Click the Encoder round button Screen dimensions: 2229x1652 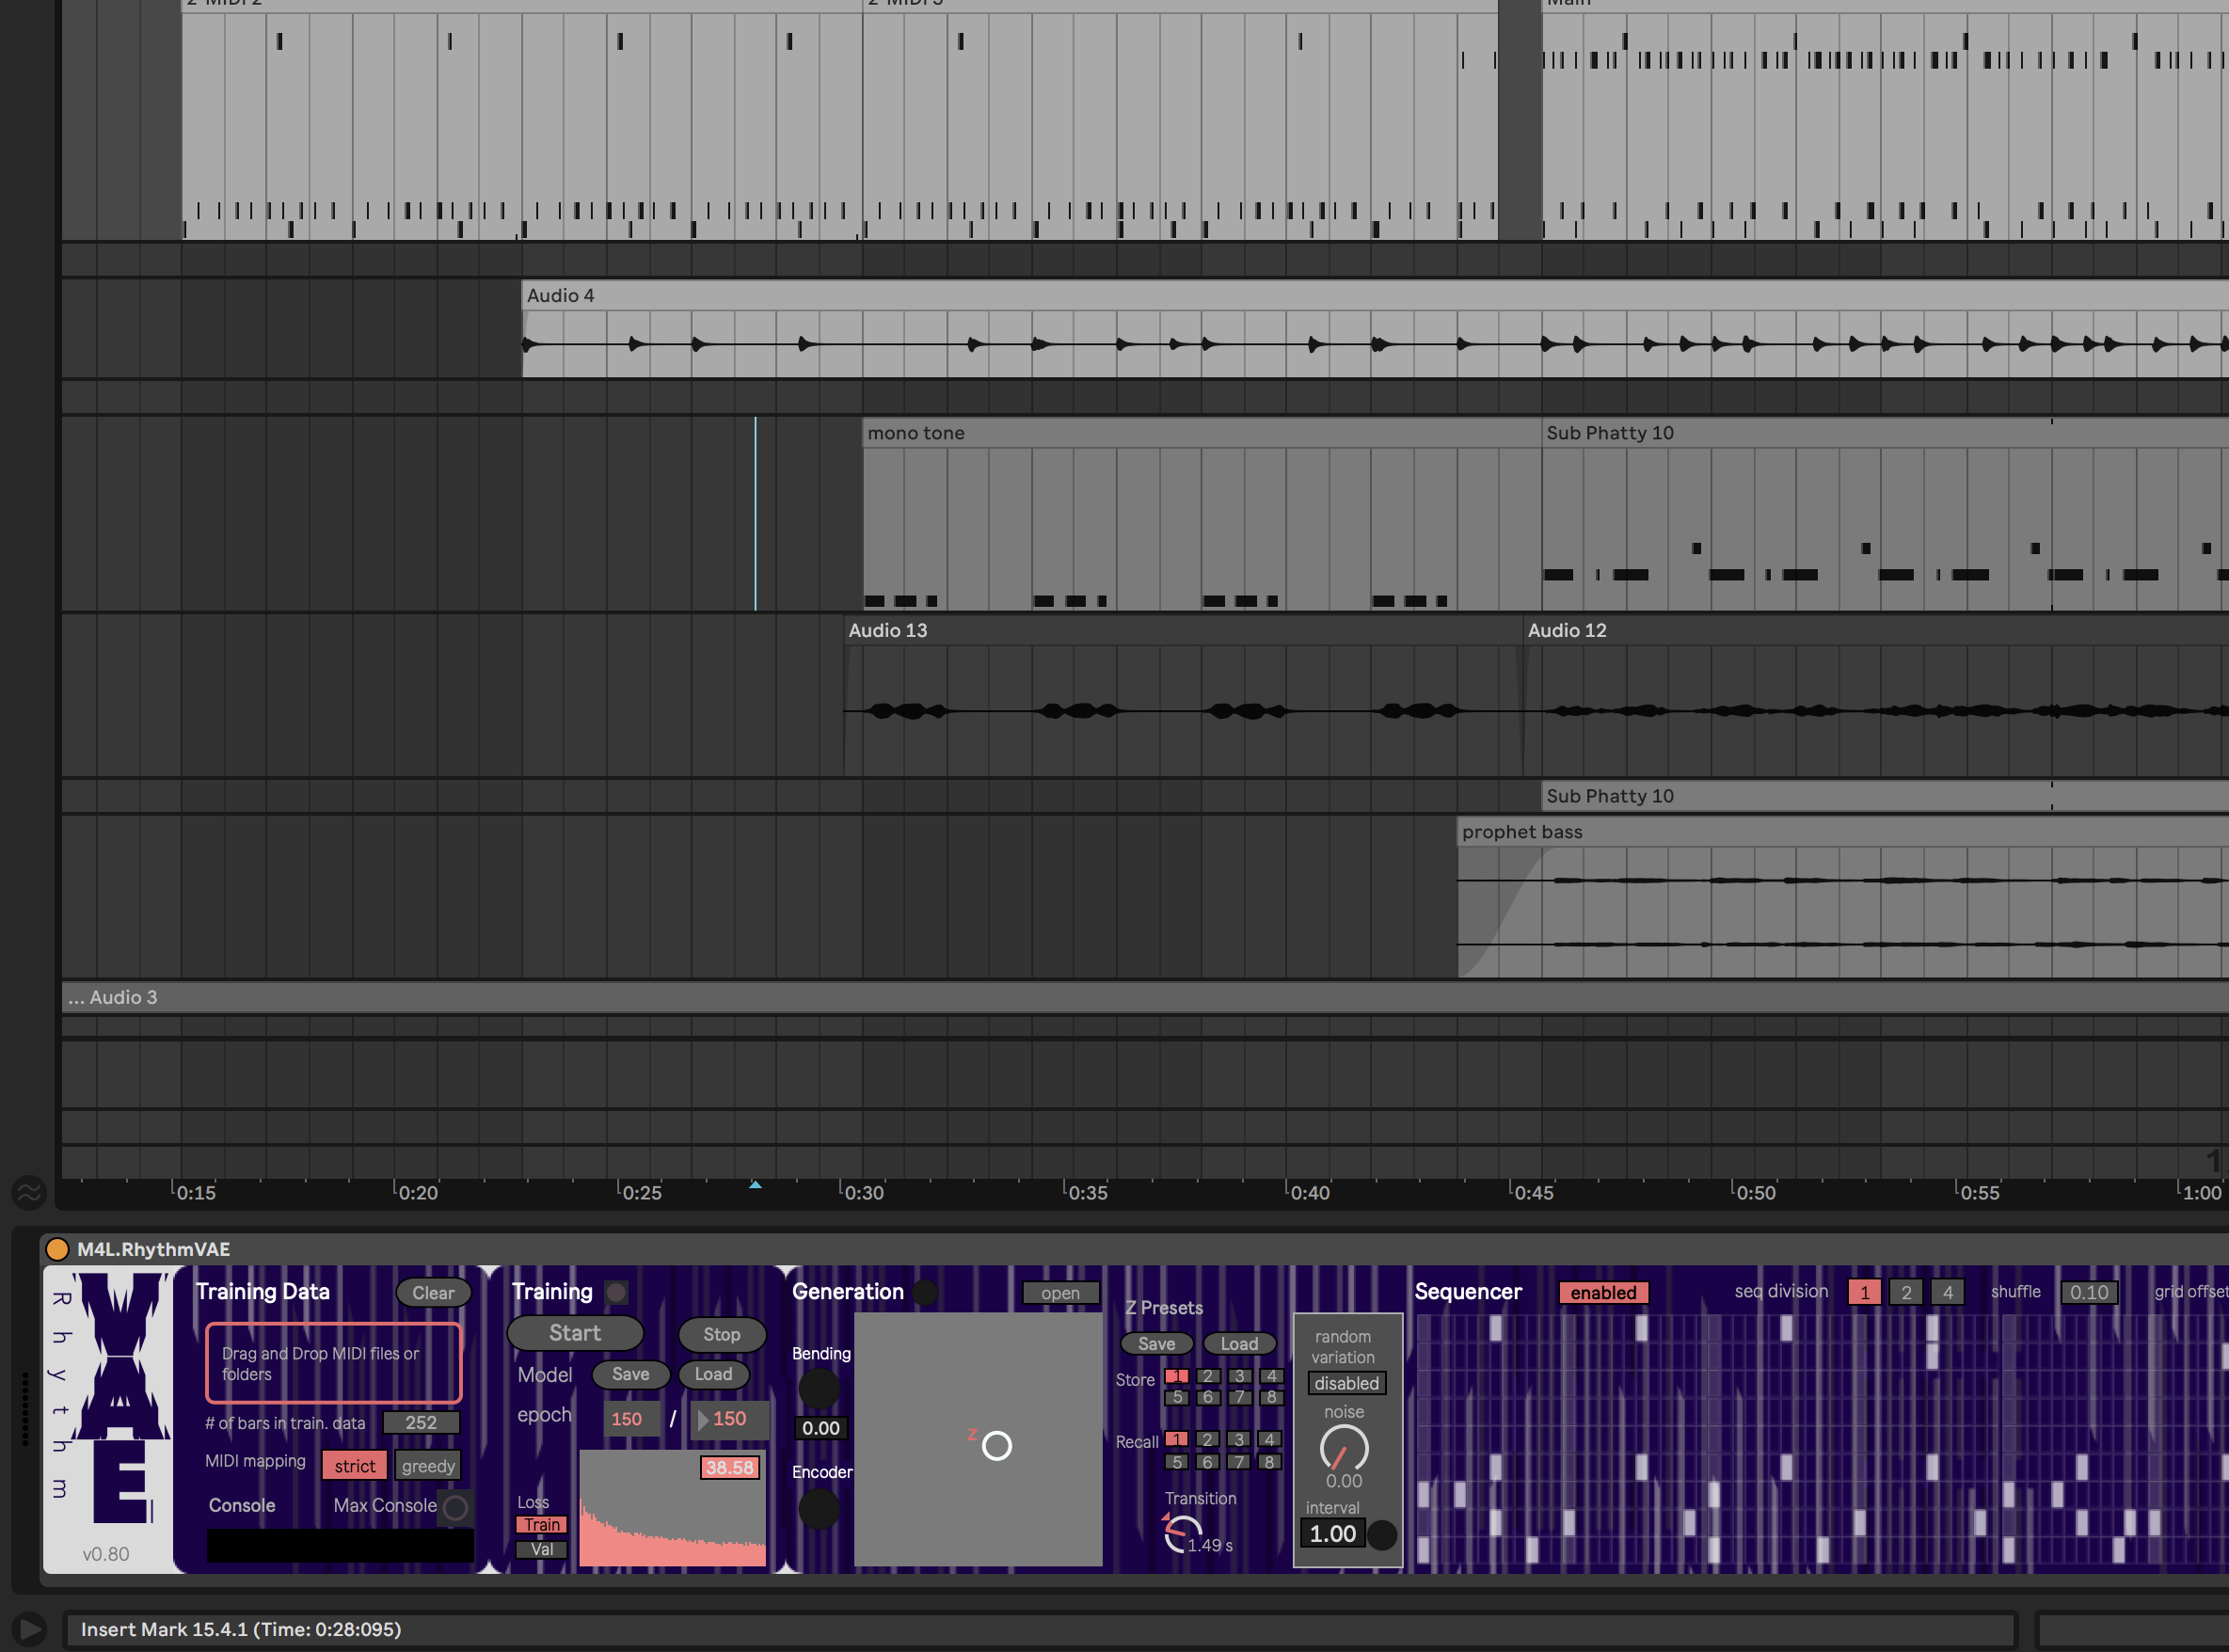coord(819,1508)
